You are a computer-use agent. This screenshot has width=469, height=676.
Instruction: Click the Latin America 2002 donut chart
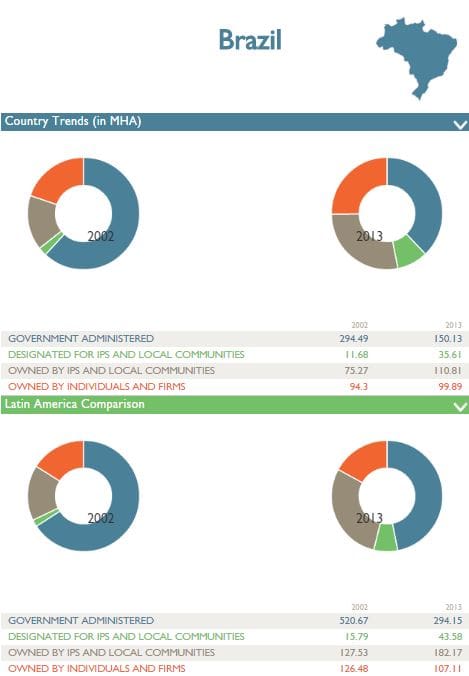click(84, 496)
